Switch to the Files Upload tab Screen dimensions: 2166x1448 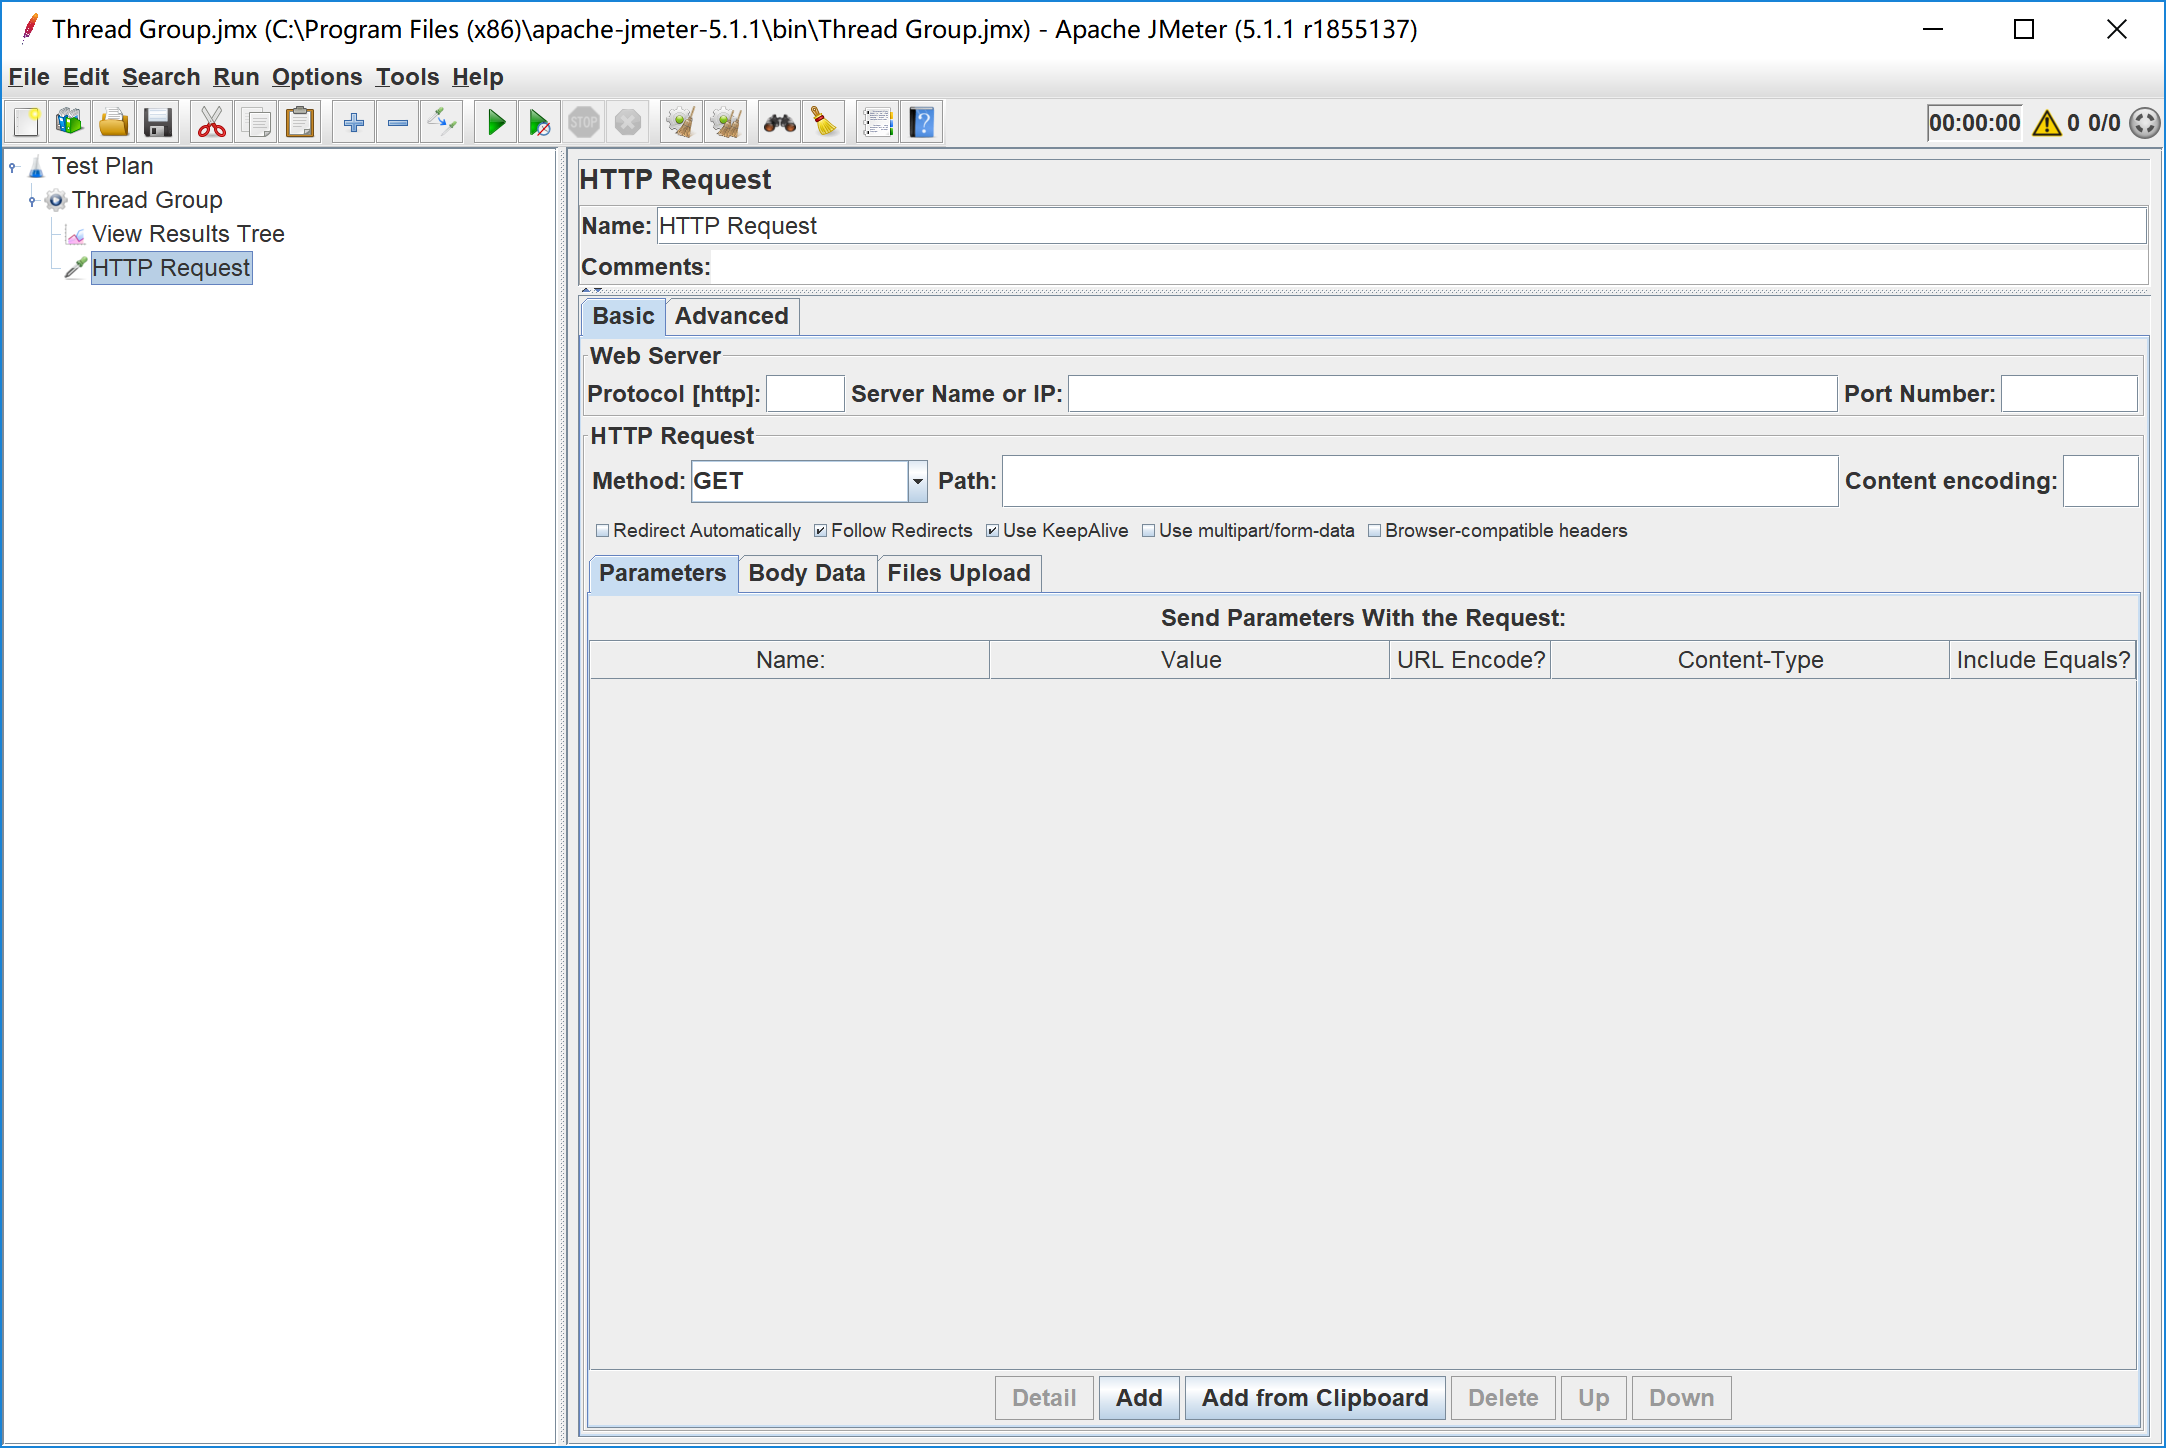click(x=958, y=573)
